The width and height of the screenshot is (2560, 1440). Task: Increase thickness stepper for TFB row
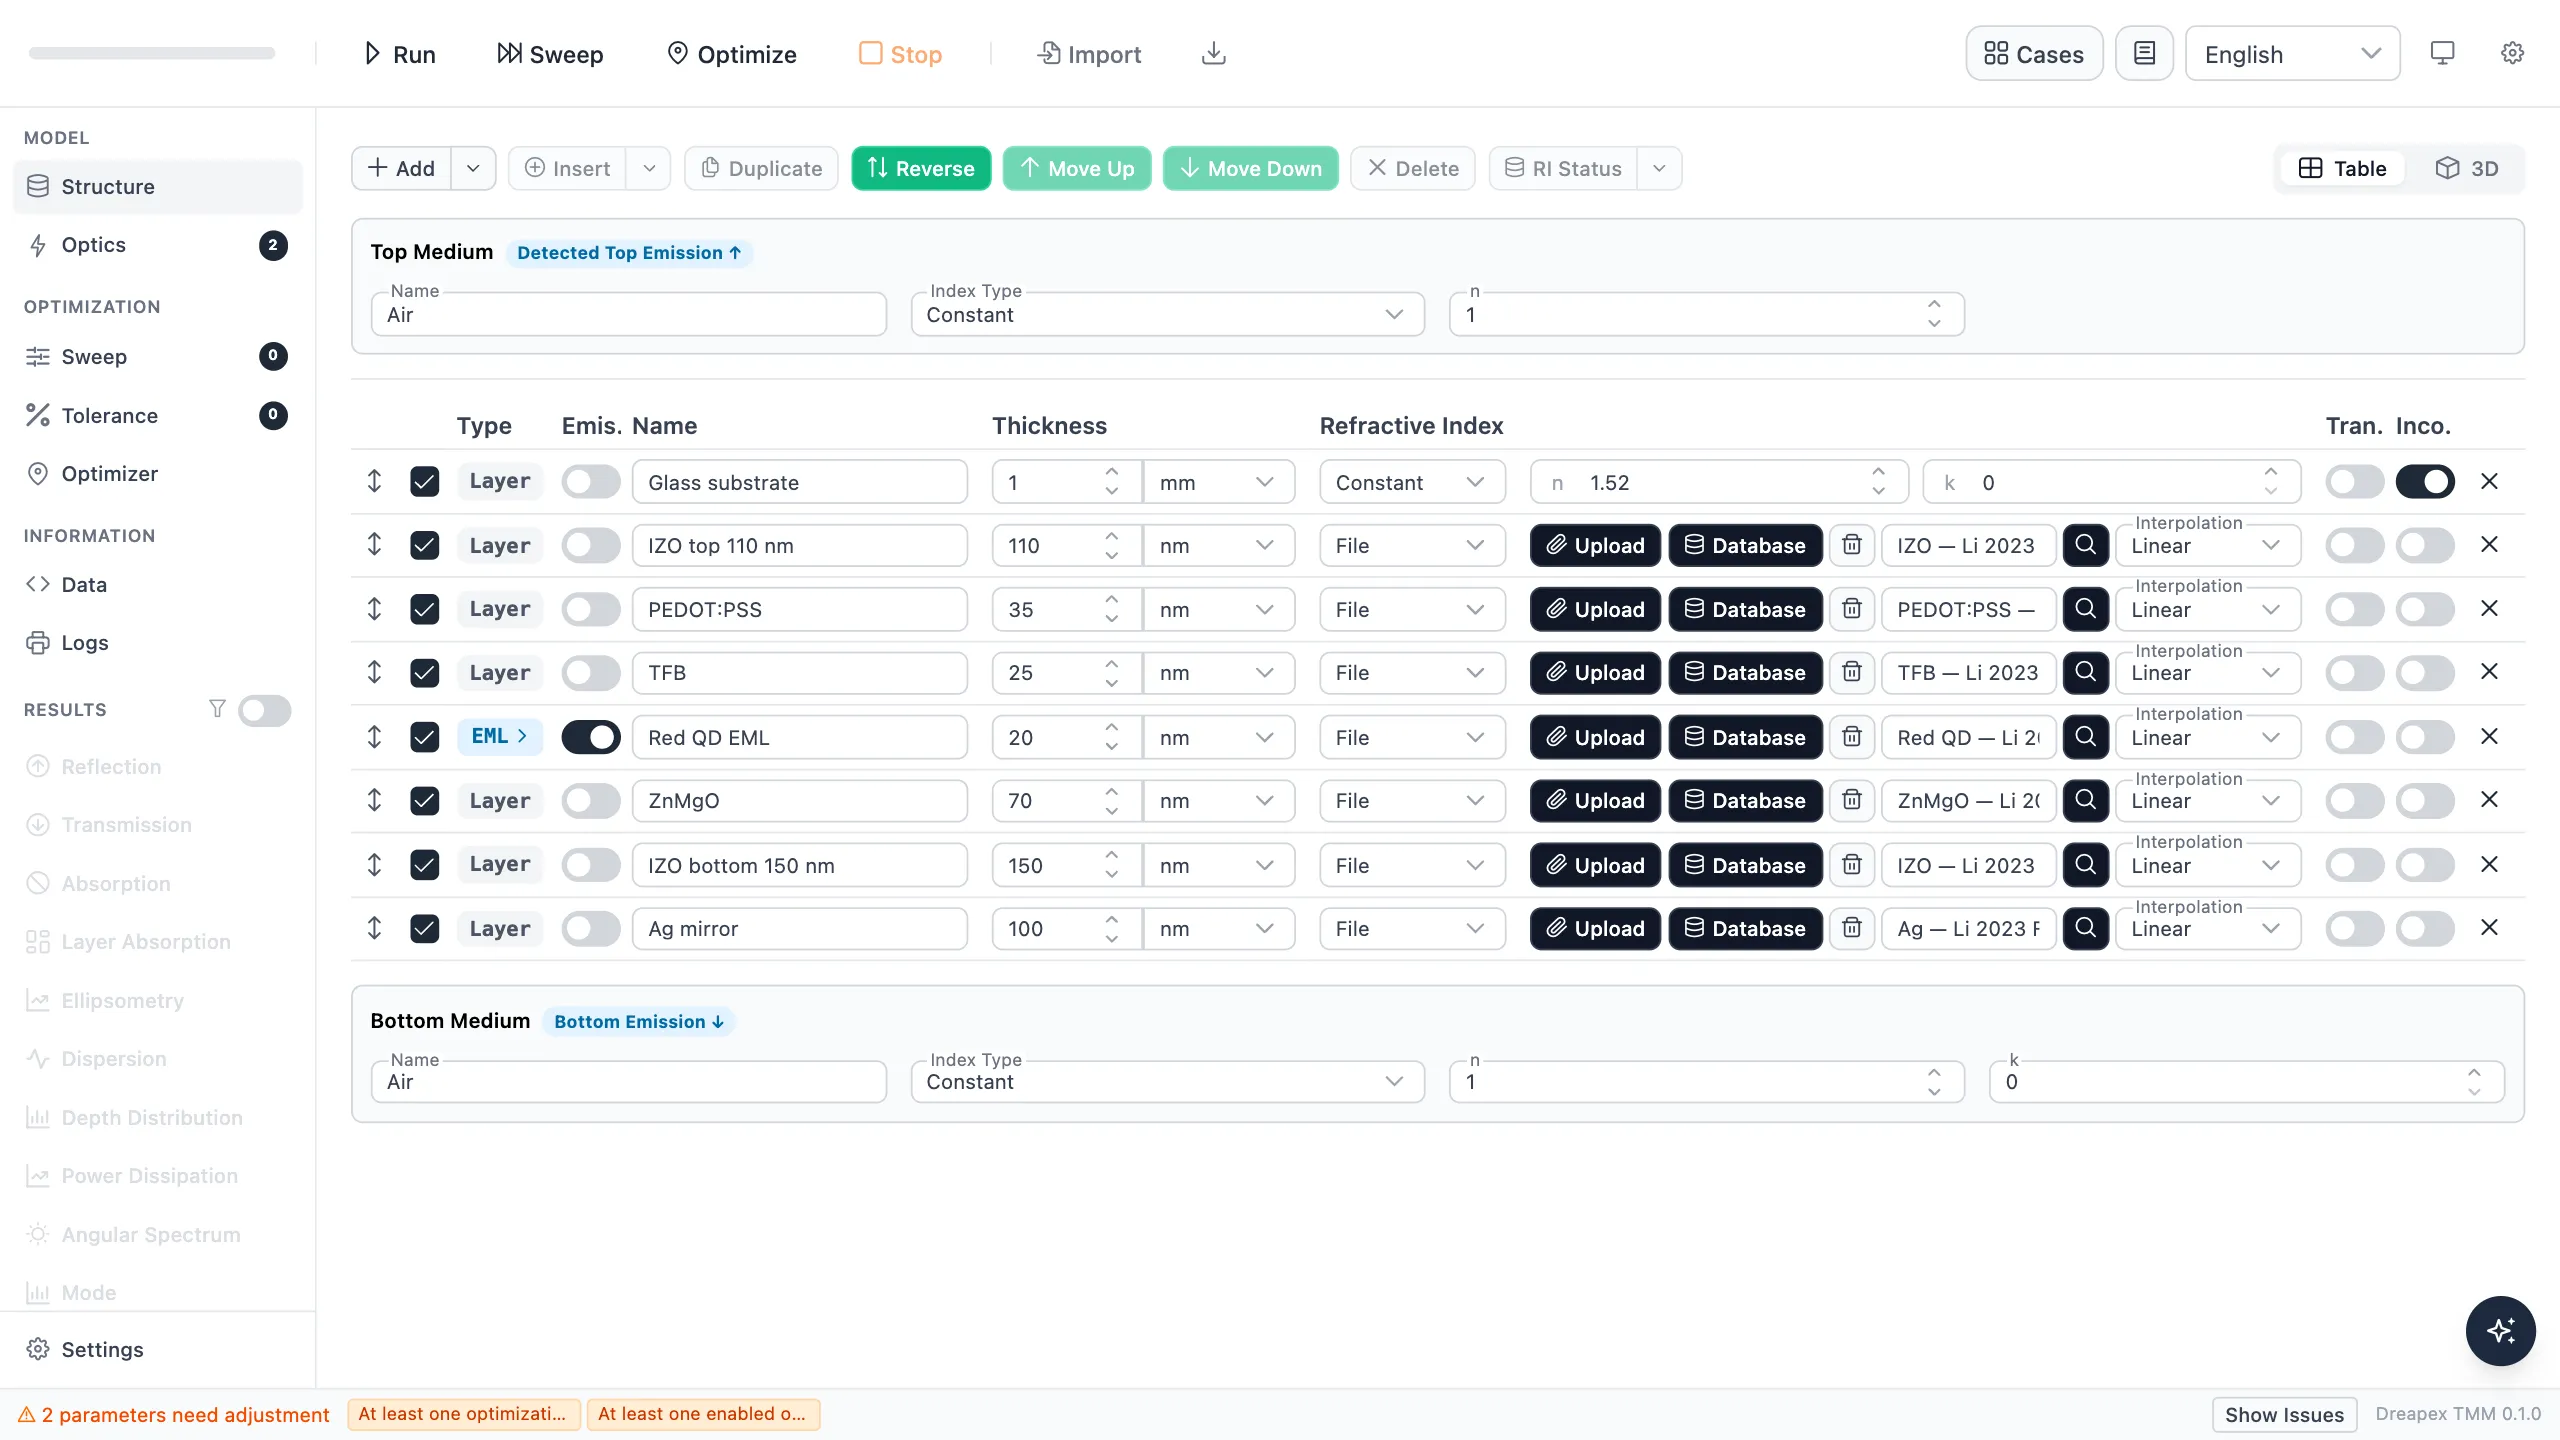[1112, 662]
